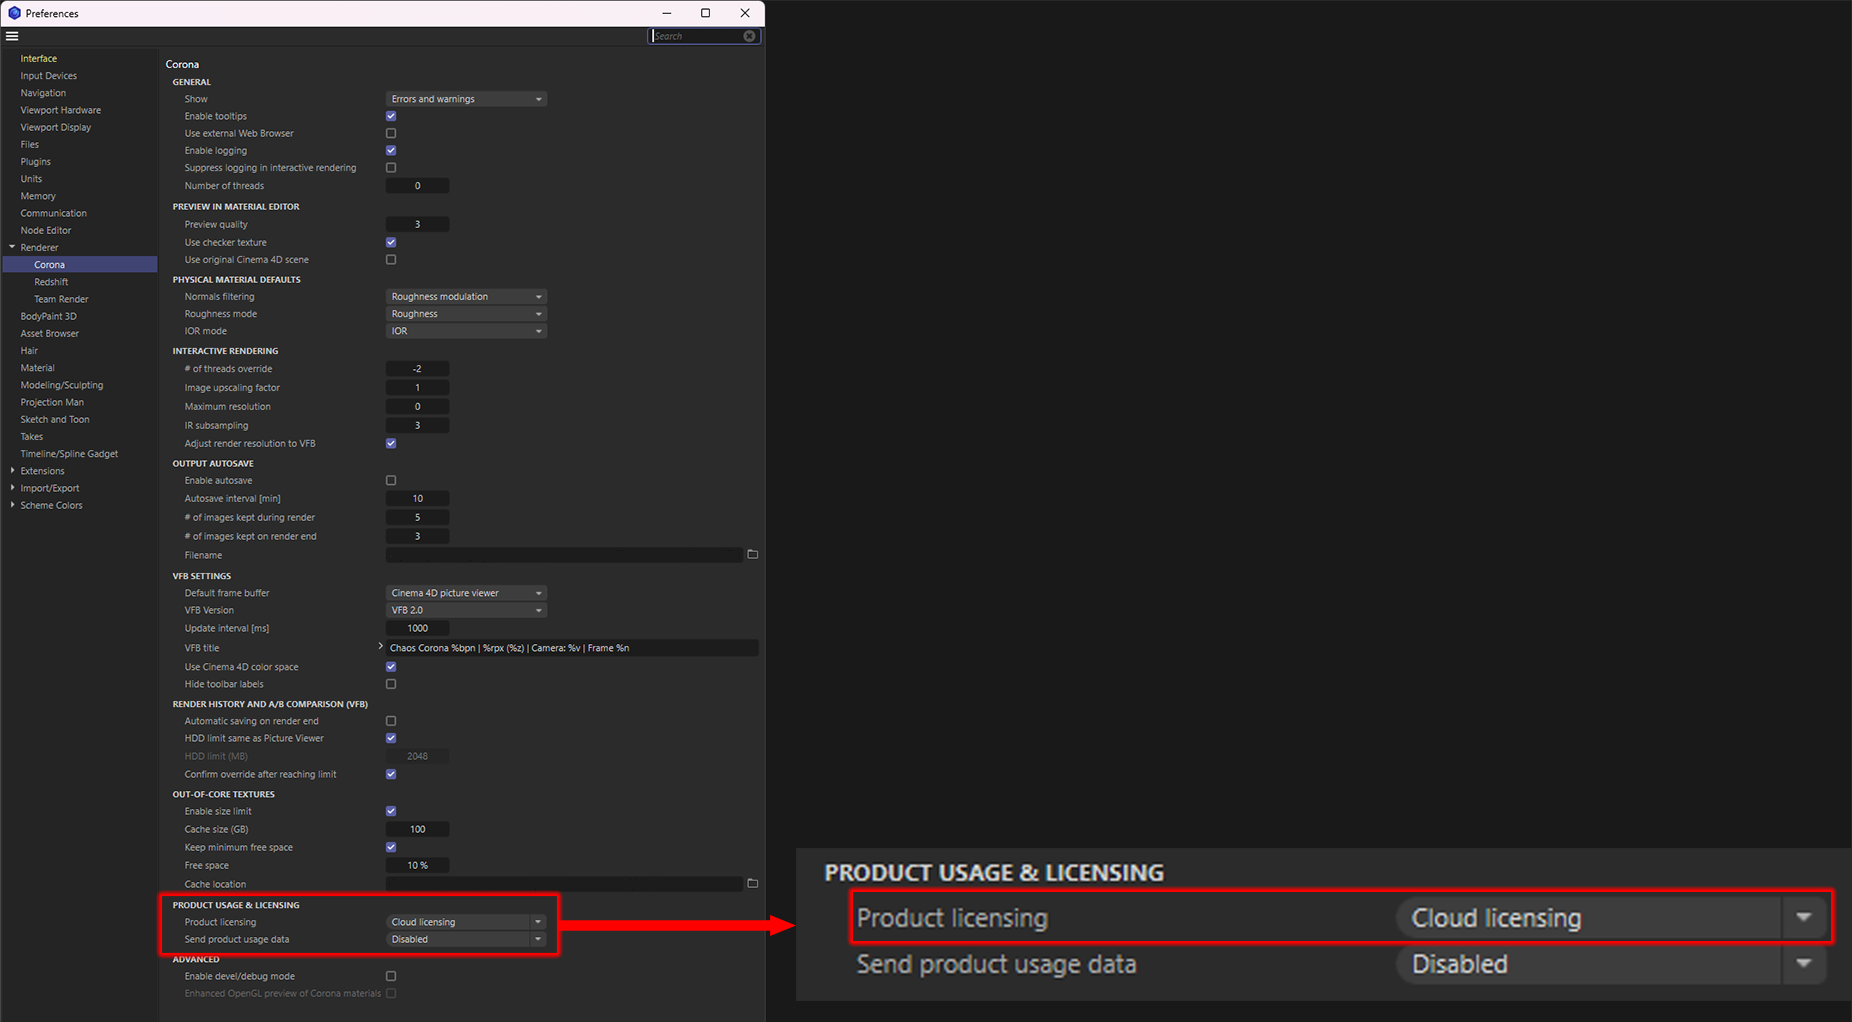Open the Product licensing dropdown
This screenshot has height=1022, width=1852.
pyautogui.click(x=466, y=922)
